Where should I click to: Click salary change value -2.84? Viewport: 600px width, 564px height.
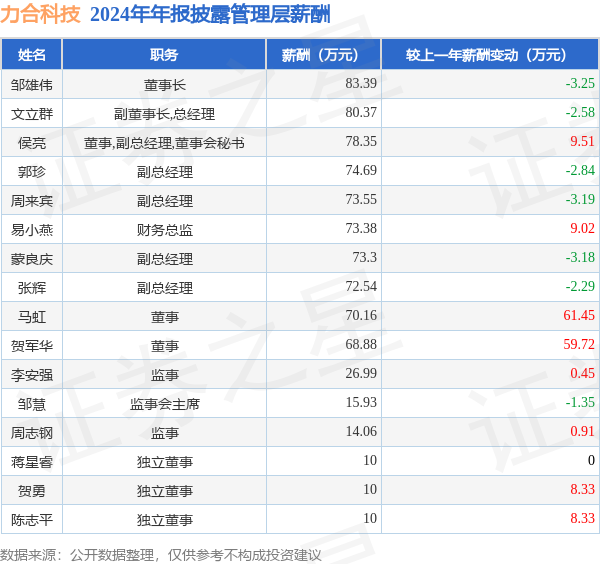(580, 170)
